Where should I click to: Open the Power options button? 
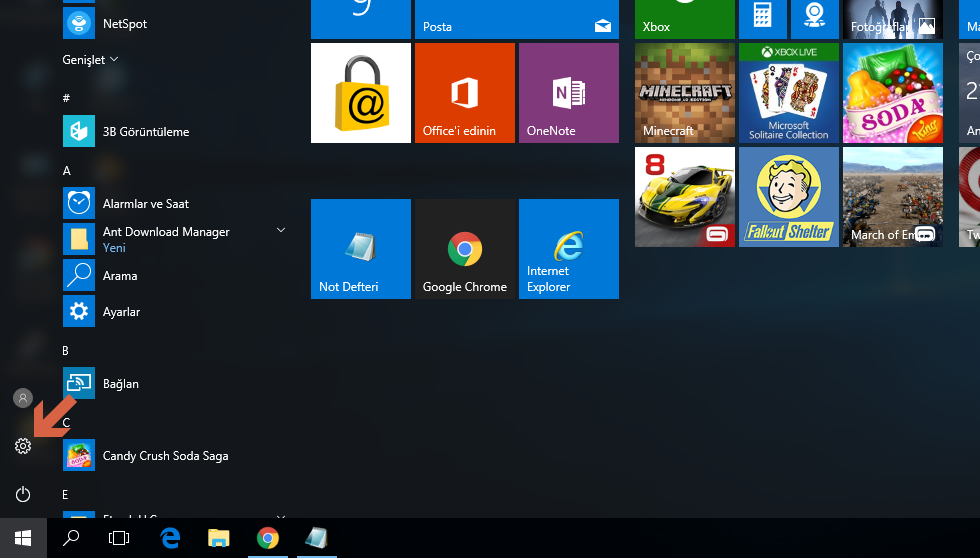(23, 494)
